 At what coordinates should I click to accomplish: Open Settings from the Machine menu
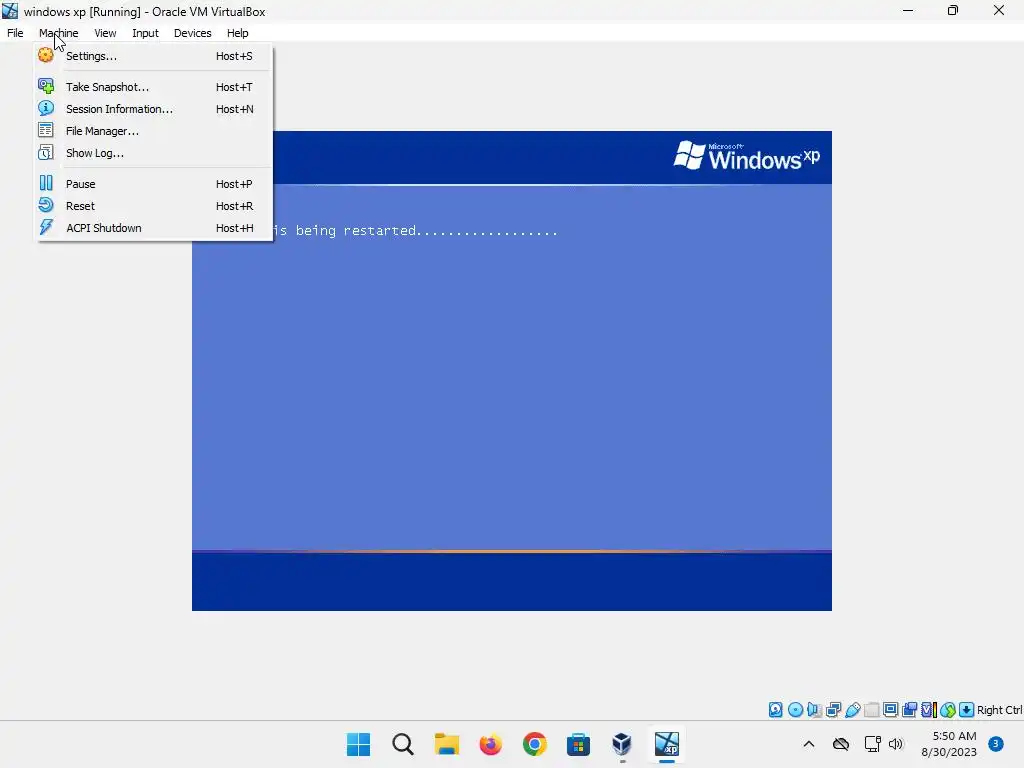[x=153, y=56]
